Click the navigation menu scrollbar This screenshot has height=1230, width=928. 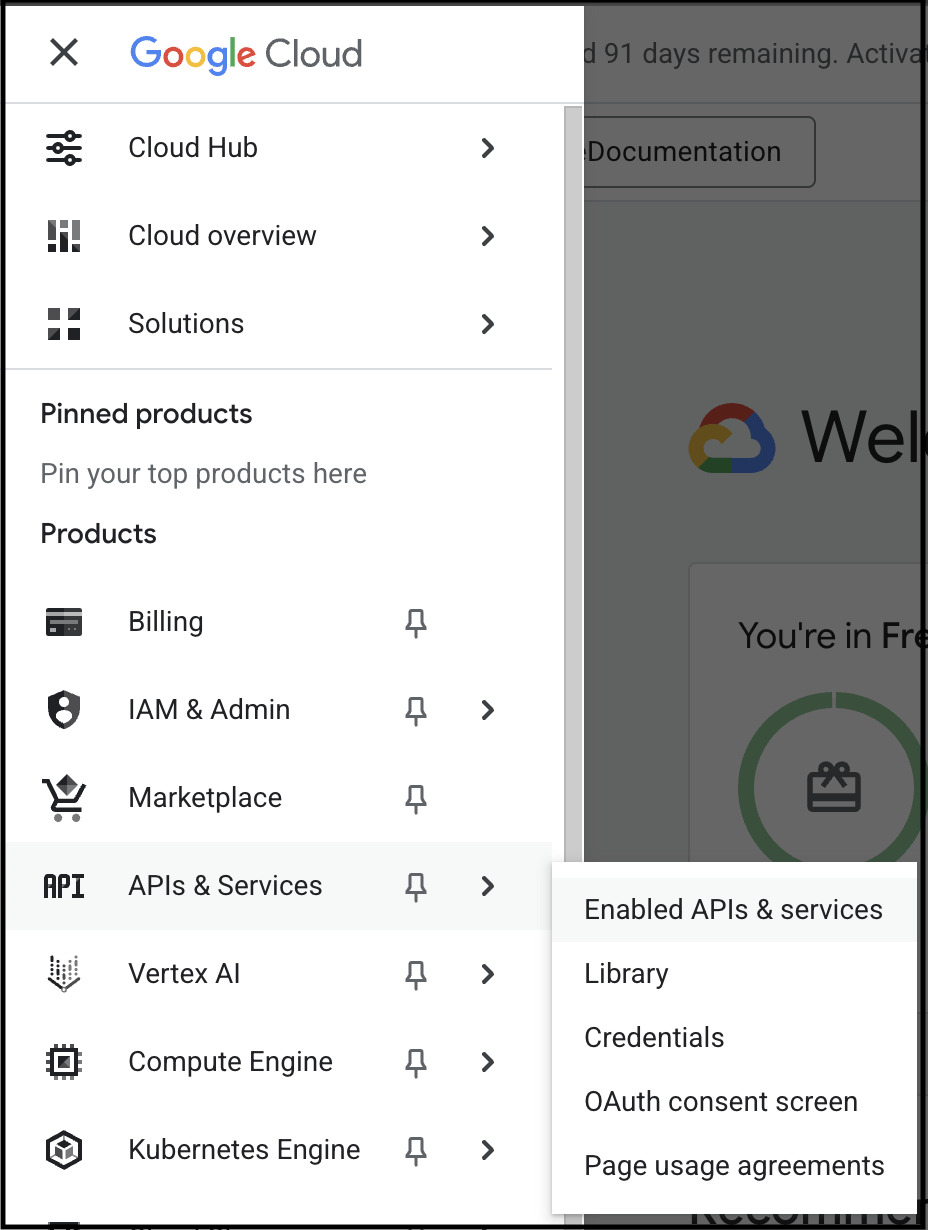tap(573, 480)
